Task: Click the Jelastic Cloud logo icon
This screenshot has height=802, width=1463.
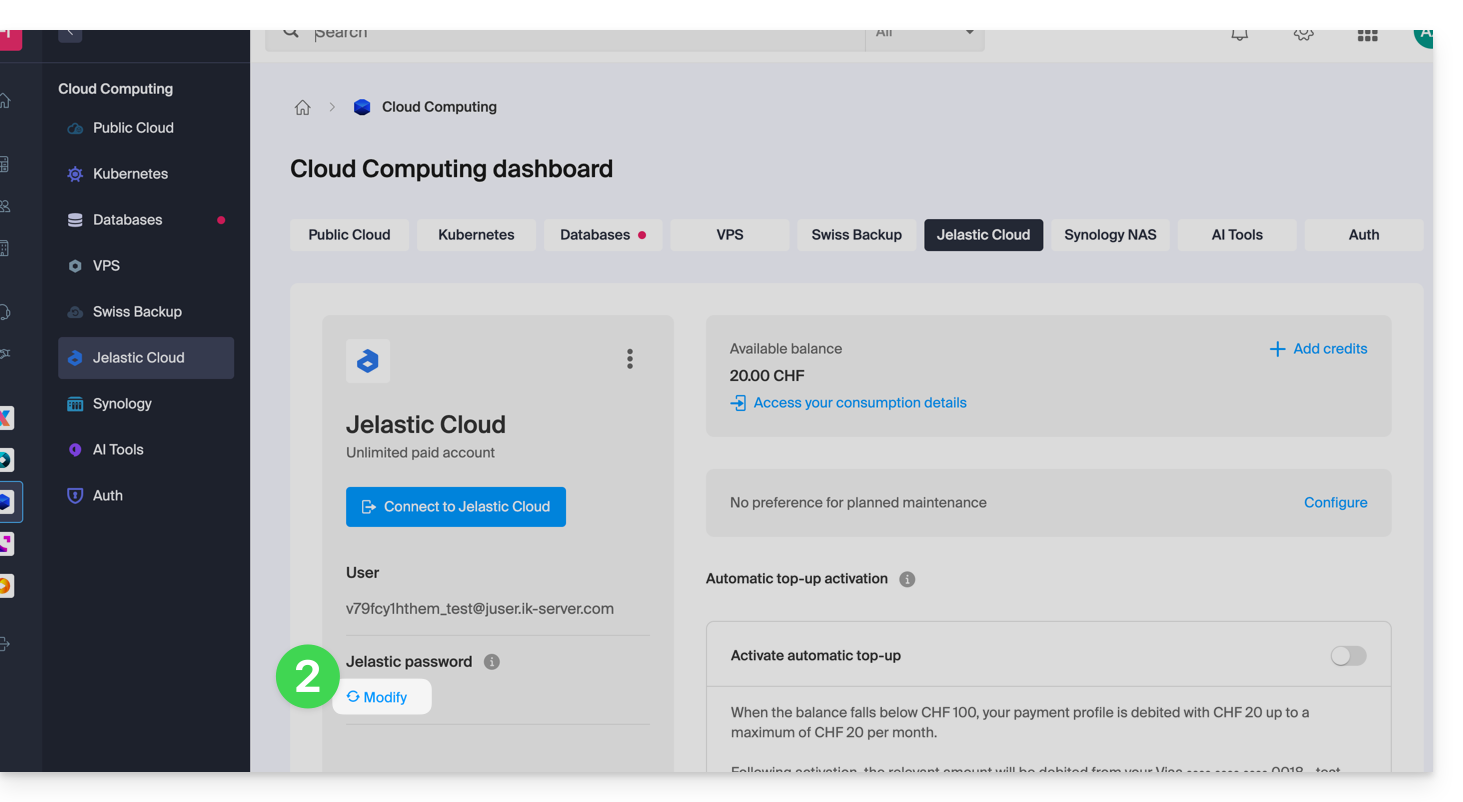Action: 368,361
